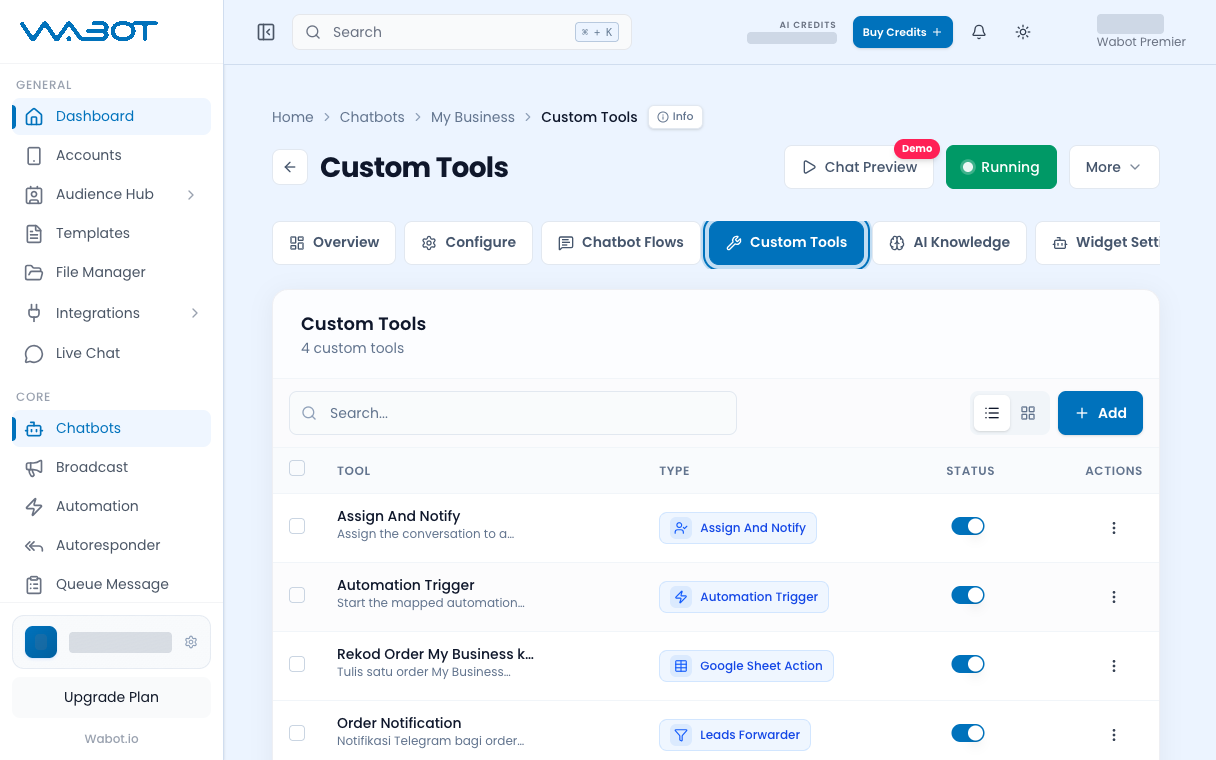1216x760 pixels.
Task: Open Chatbots in the sidebar
Action: coord(111,428)
